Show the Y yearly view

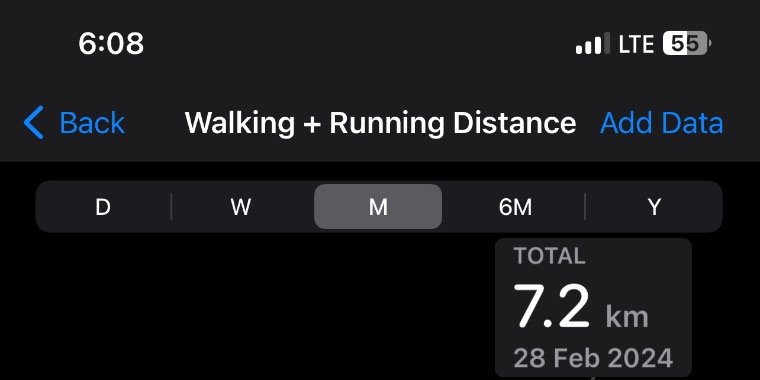[654, 207]
